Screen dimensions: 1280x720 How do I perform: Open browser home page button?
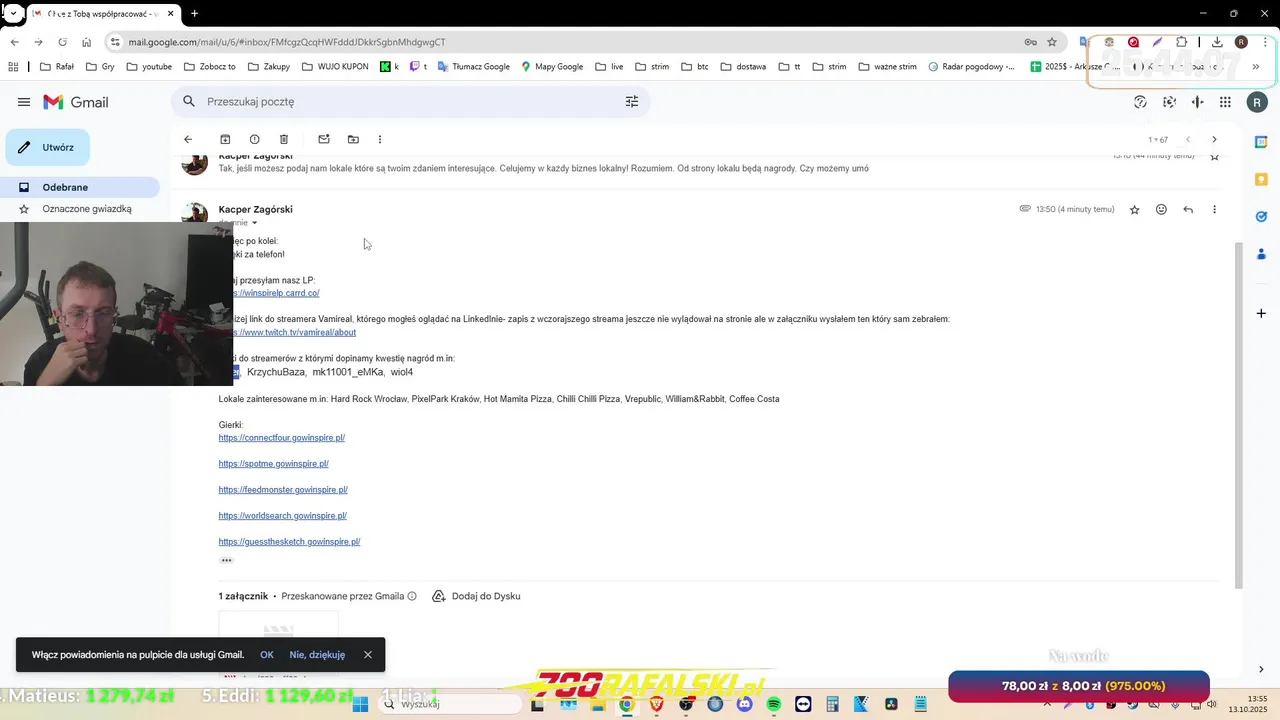pos(87,42)
